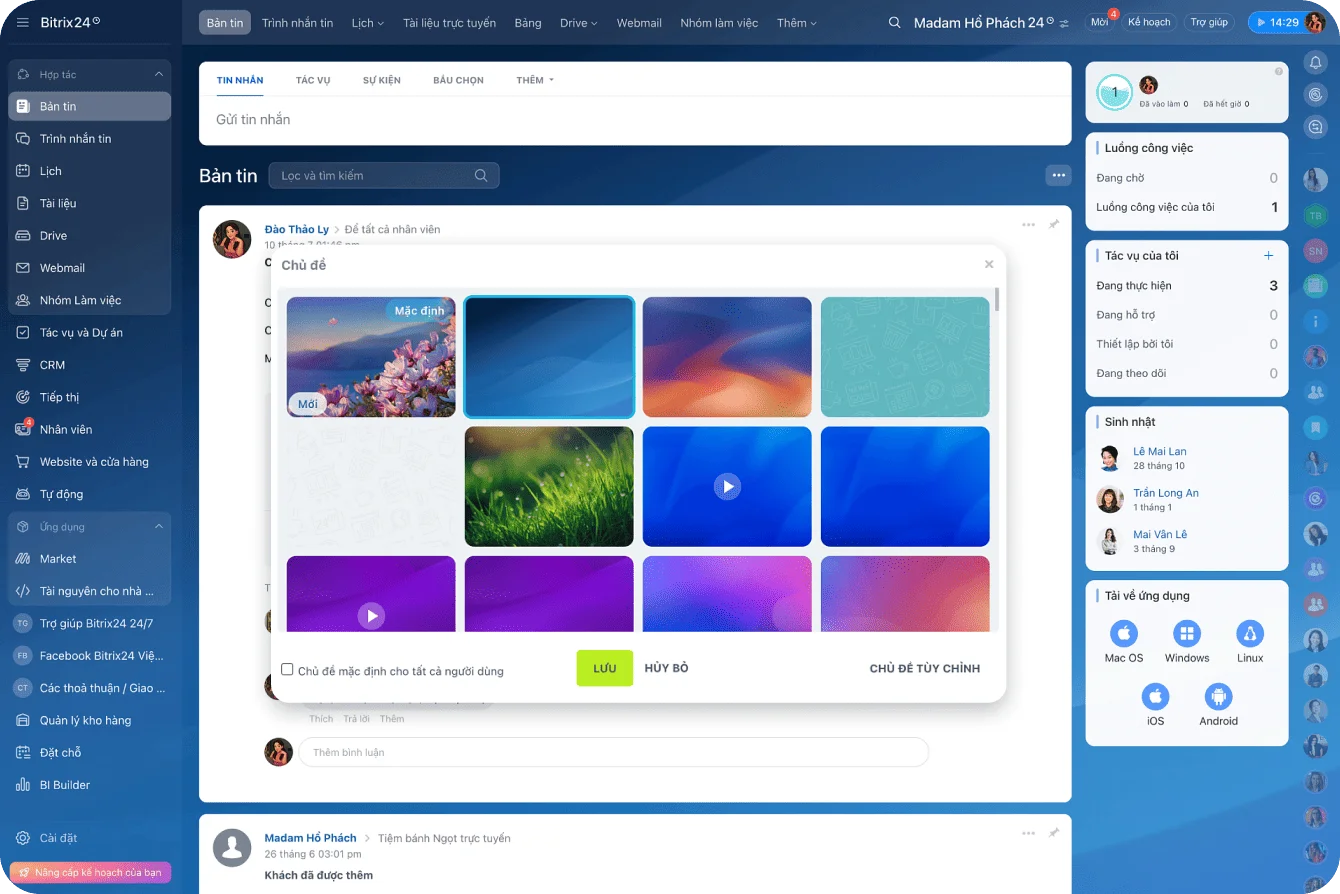Enable default theme for all users checkbox

coord(288,670)
